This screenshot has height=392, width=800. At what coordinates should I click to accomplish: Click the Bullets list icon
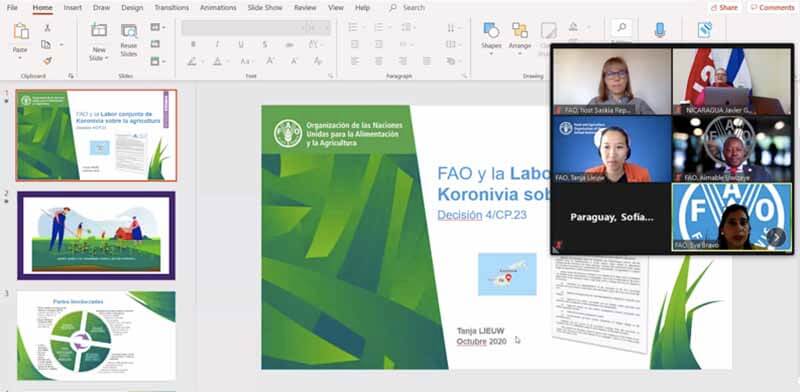pyautogui.click(x=353, y=28)
